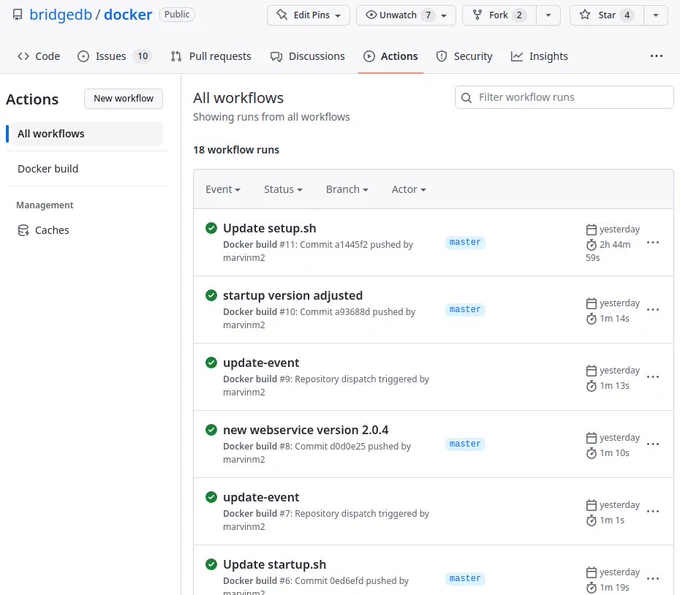Click success checkmark of Docker build #7 run
This screenshot has width=680, height=595.
211,497
